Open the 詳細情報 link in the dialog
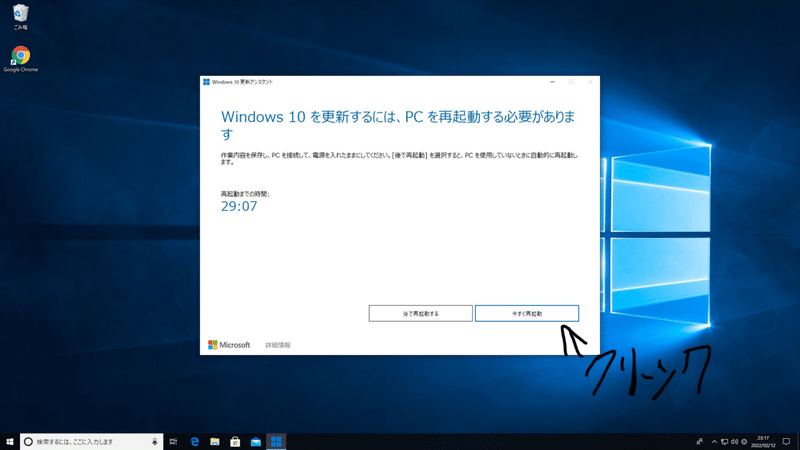800x450 pixels. point(278,345)
